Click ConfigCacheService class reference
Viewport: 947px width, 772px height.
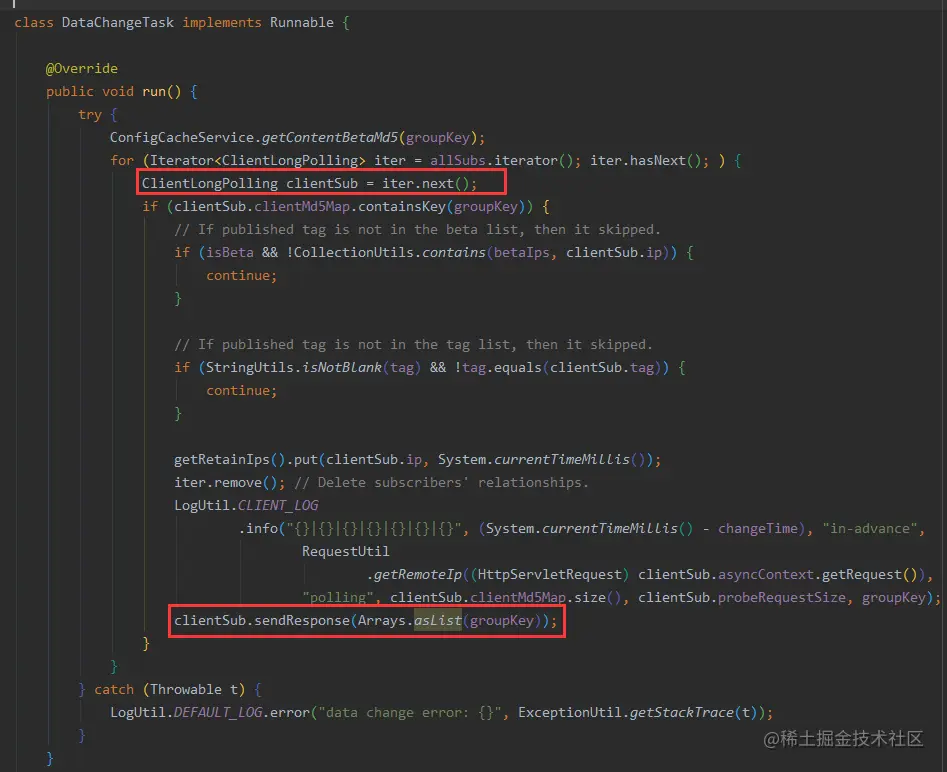182,137
